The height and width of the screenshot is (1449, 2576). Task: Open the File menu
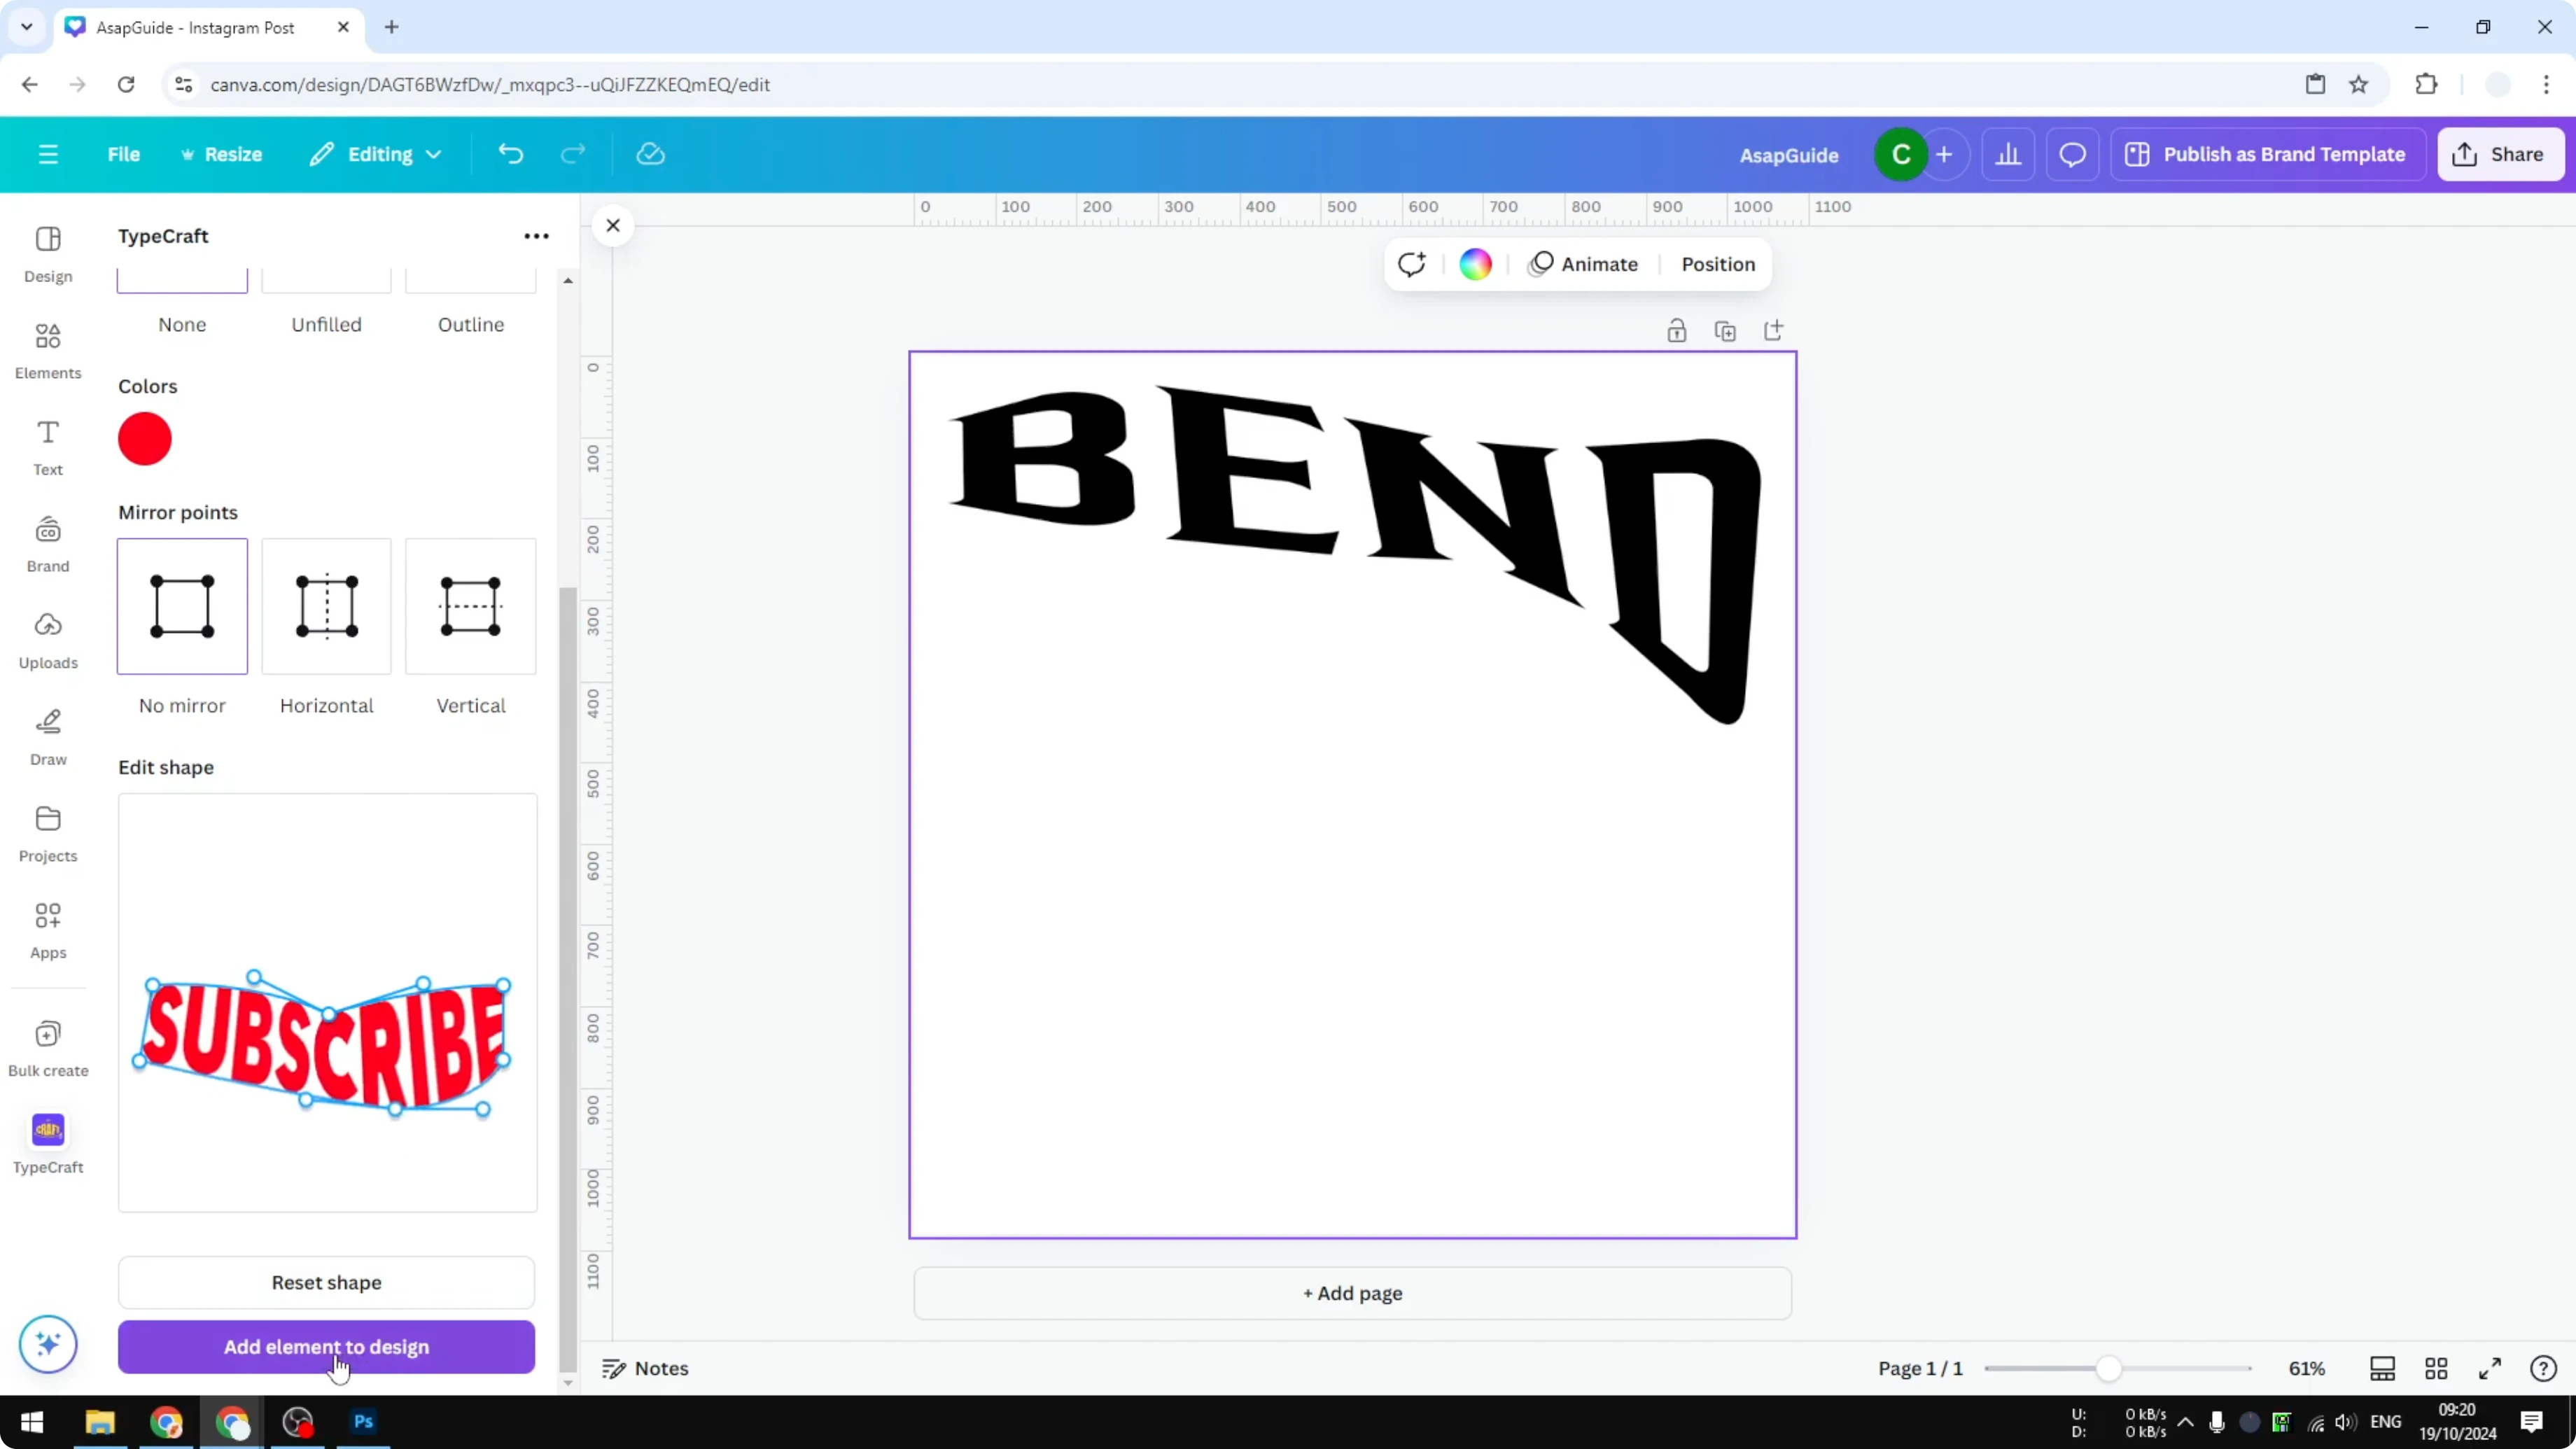[x=124, y=153]
